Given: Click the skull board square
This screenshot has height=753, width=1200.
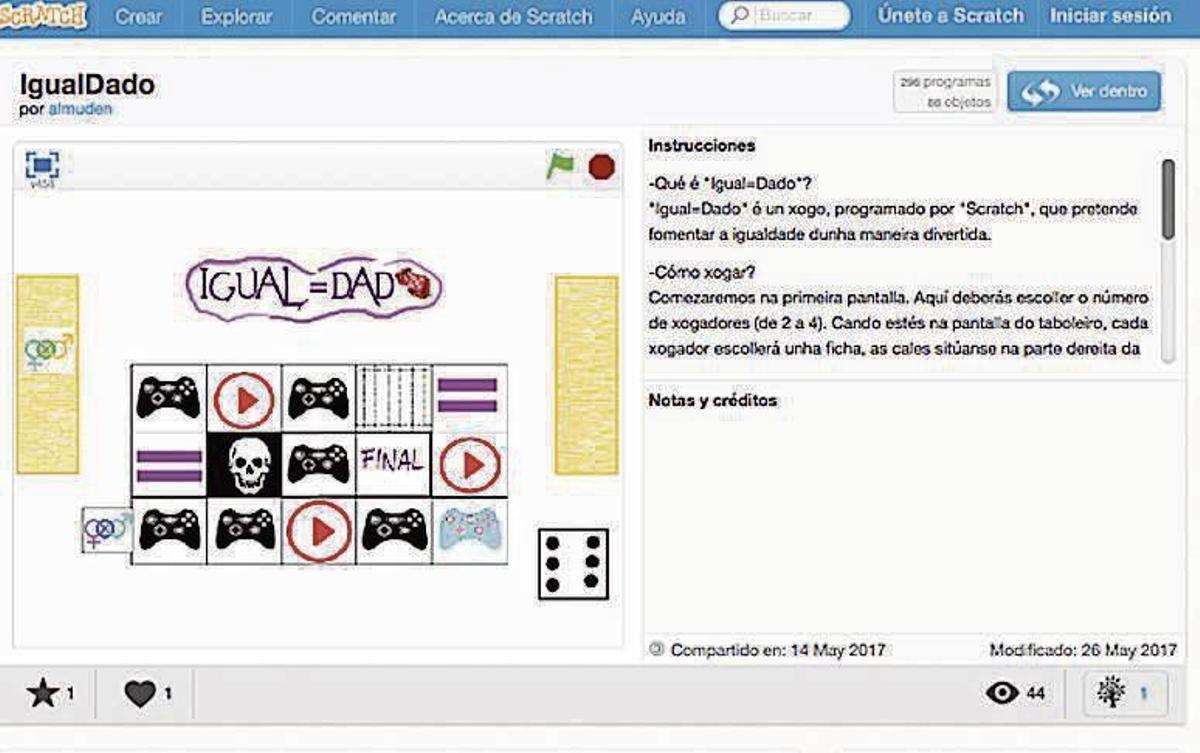Looking at the screenshot, I should [x=244, y=464].
